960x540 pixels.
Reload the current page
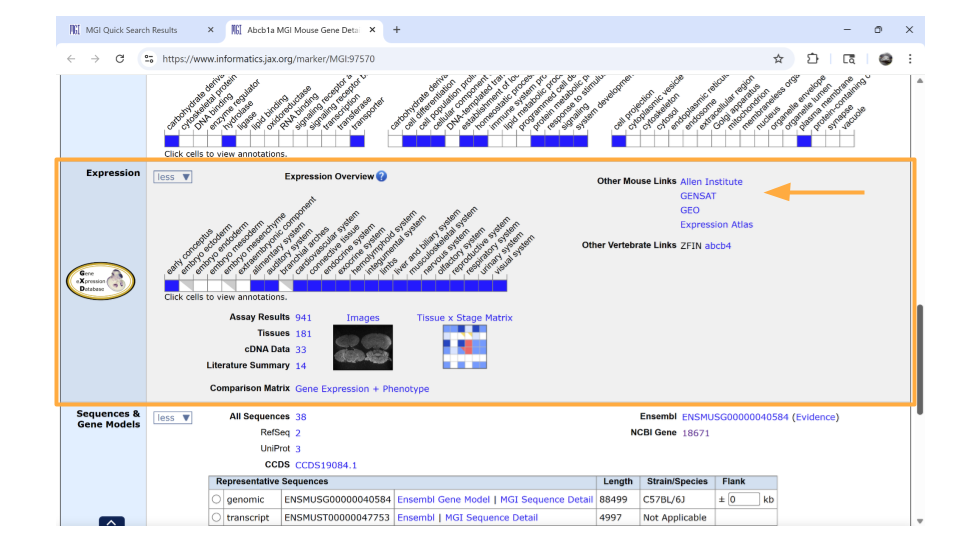pos(120,59)
